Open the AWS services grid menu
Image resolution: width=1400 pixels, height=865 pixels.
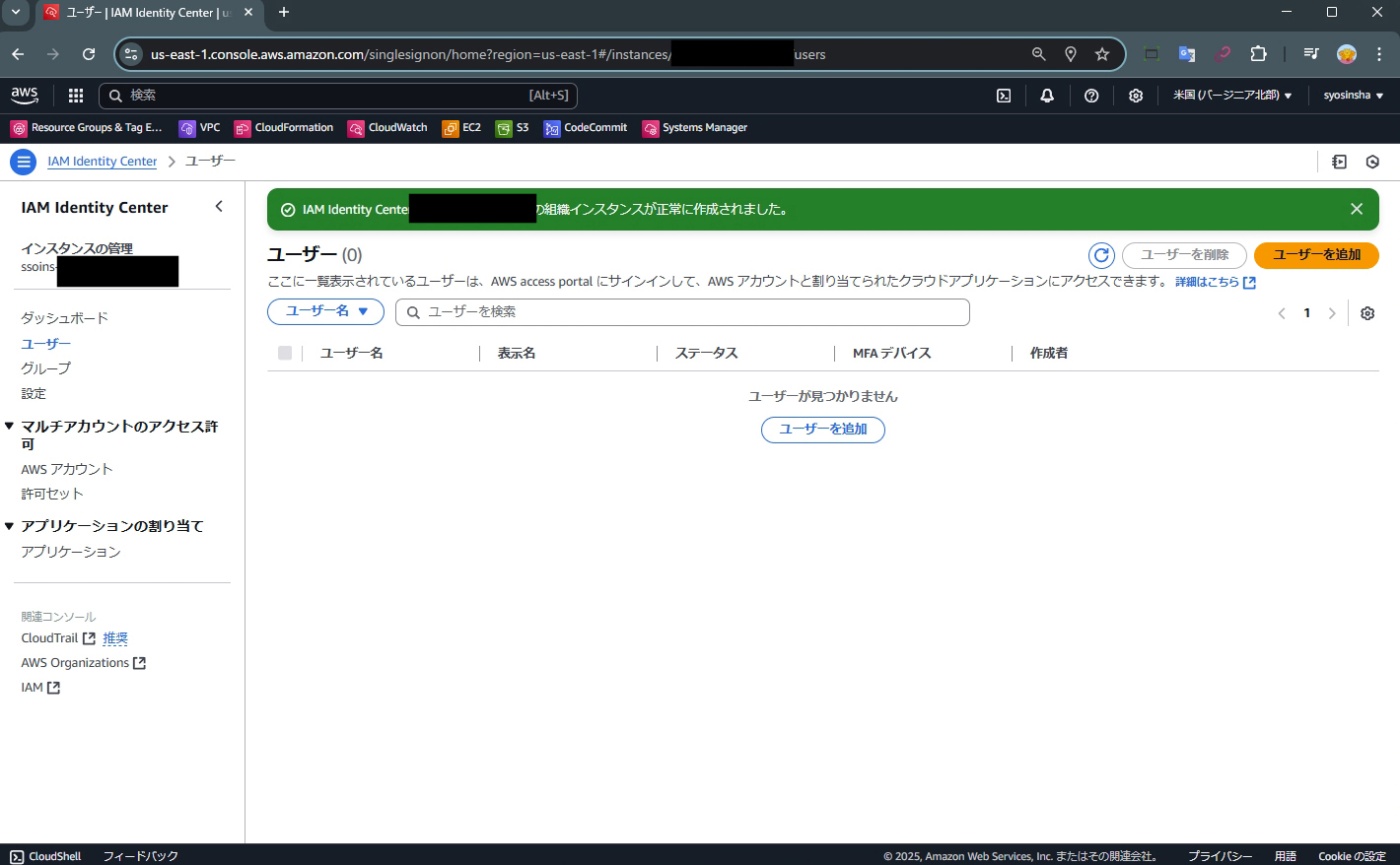point(76,96)
